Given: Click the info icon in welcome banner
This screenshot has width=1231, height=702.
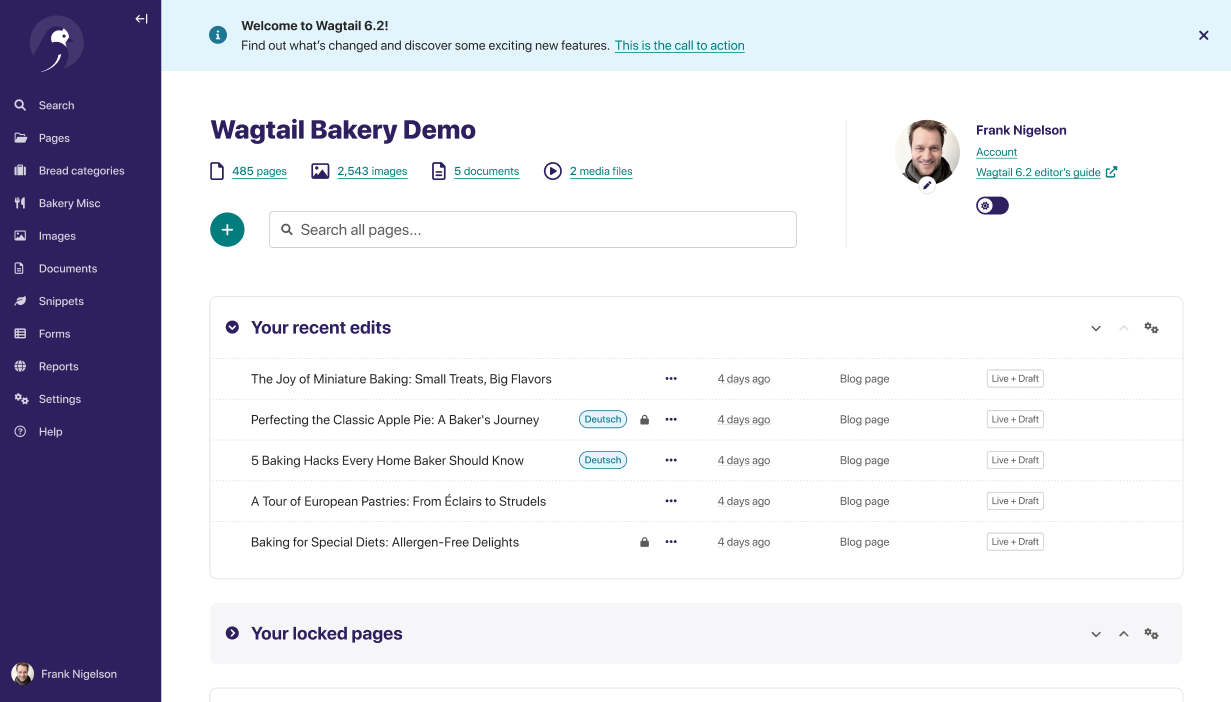Looking at the screenshot, I should point(218,35).
